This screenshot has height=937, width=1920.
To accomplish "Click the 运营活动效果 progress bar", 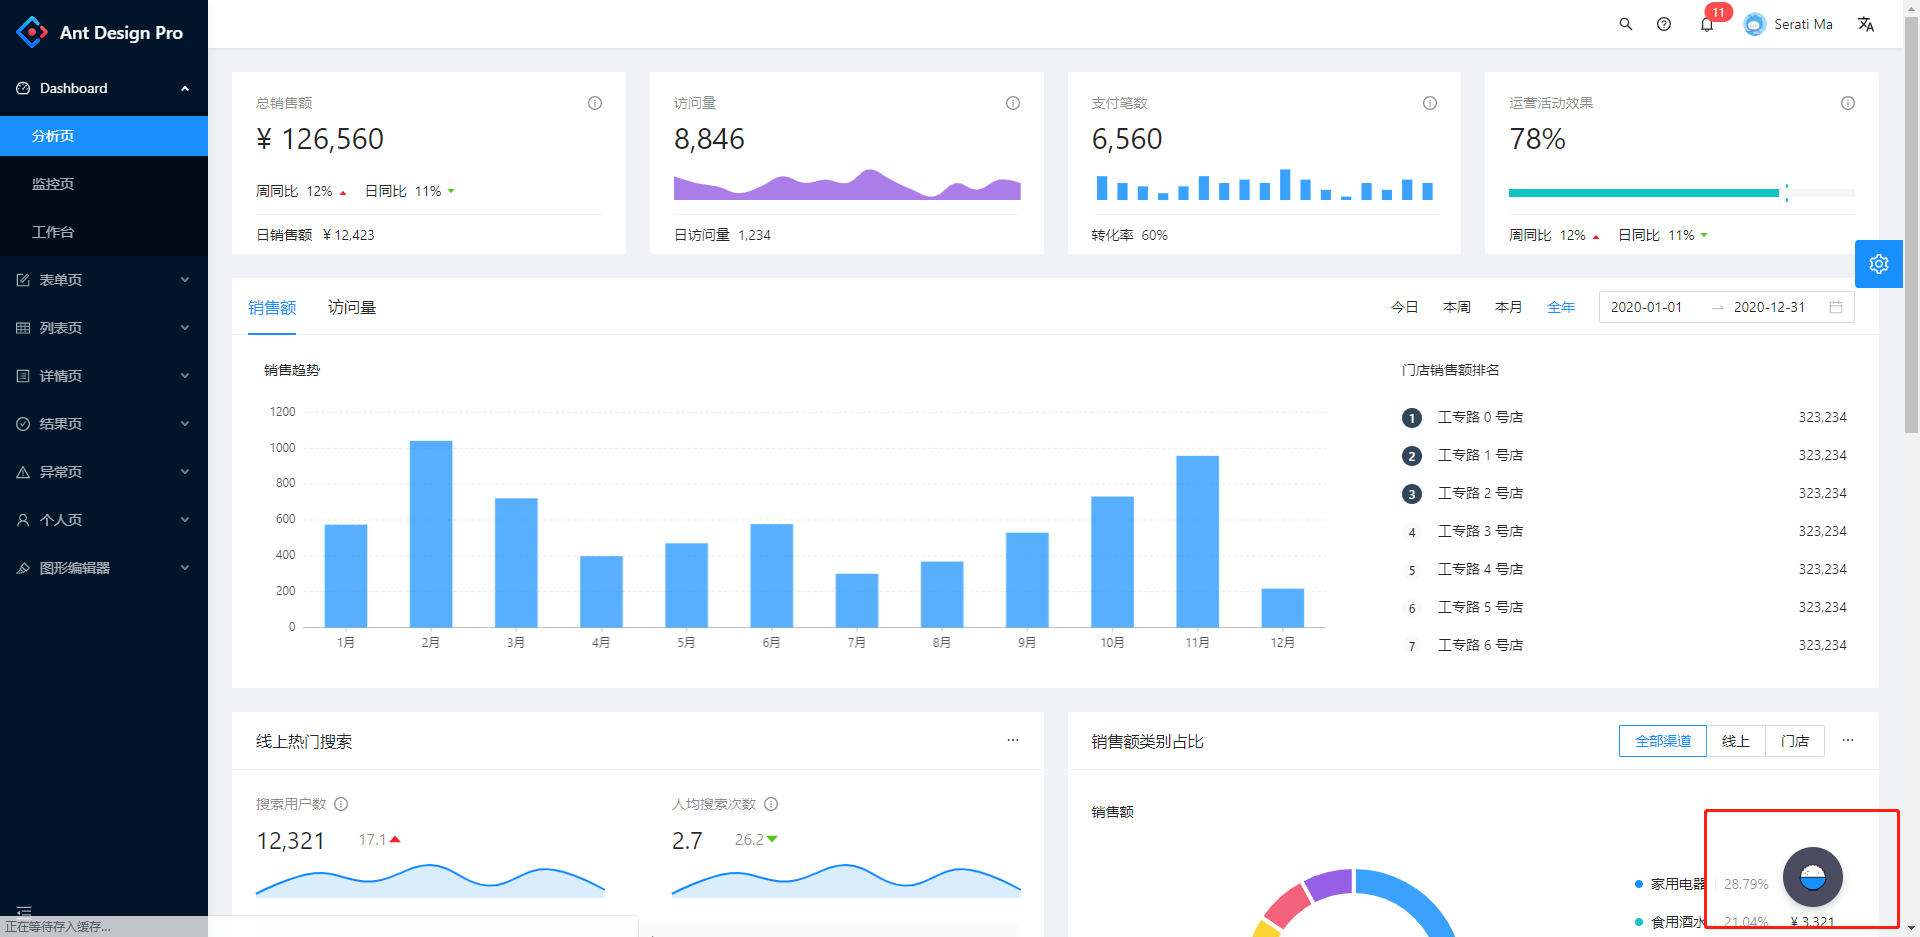I will point(1645,192).
